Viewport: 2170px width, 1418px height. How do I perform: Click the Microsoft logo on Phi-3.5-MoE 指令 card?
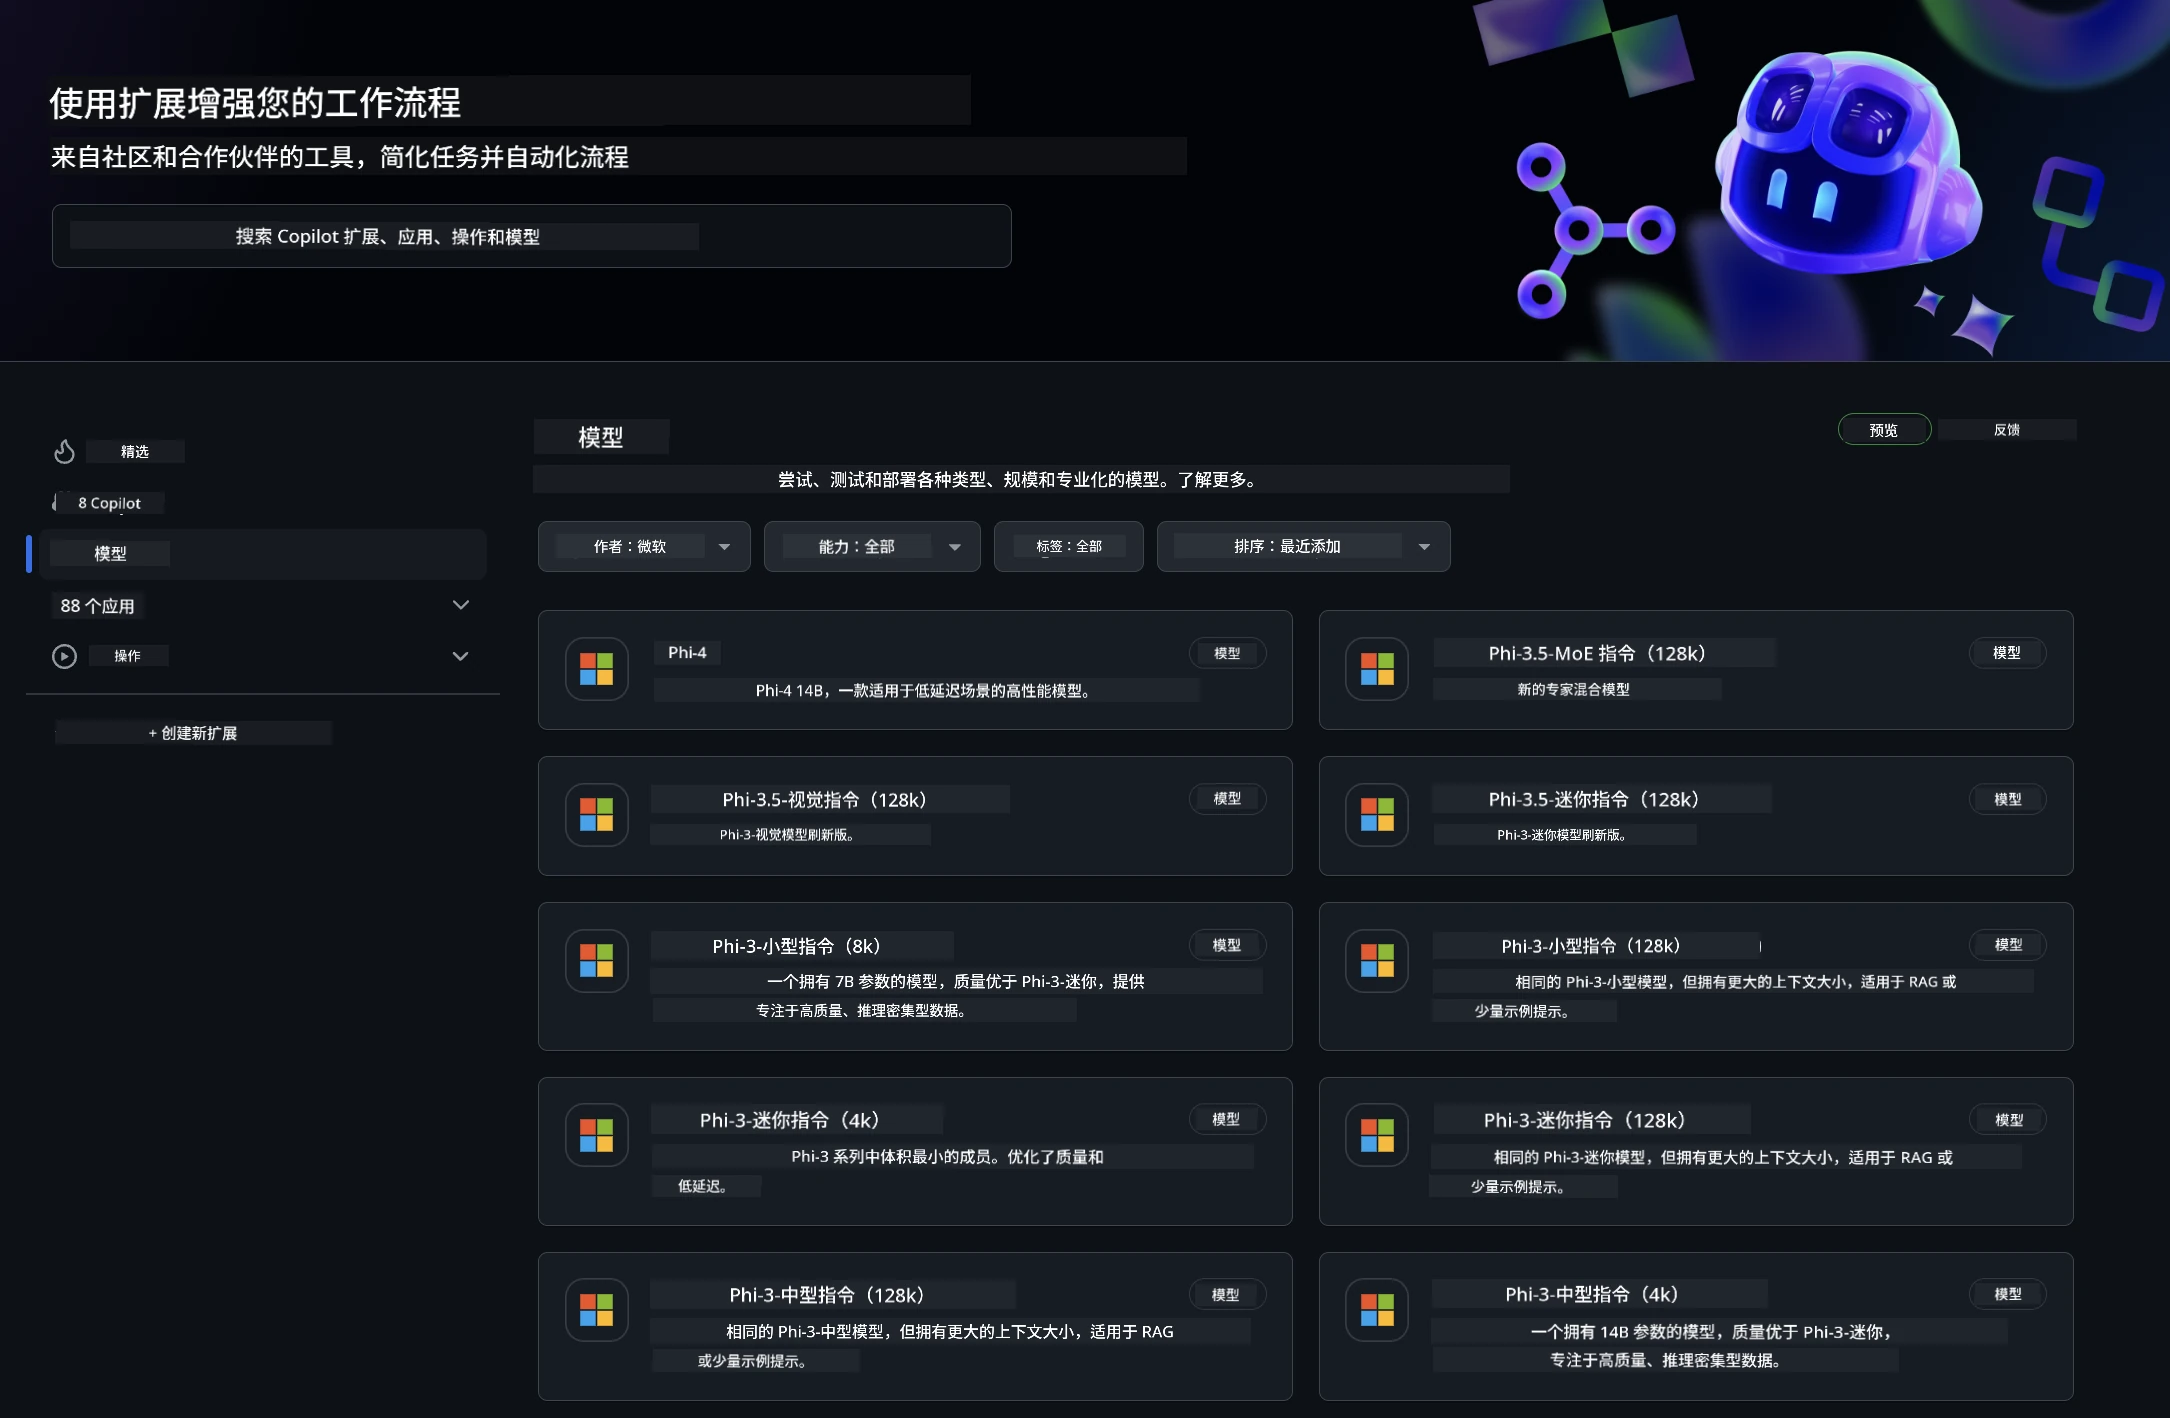click(1377, 669)
